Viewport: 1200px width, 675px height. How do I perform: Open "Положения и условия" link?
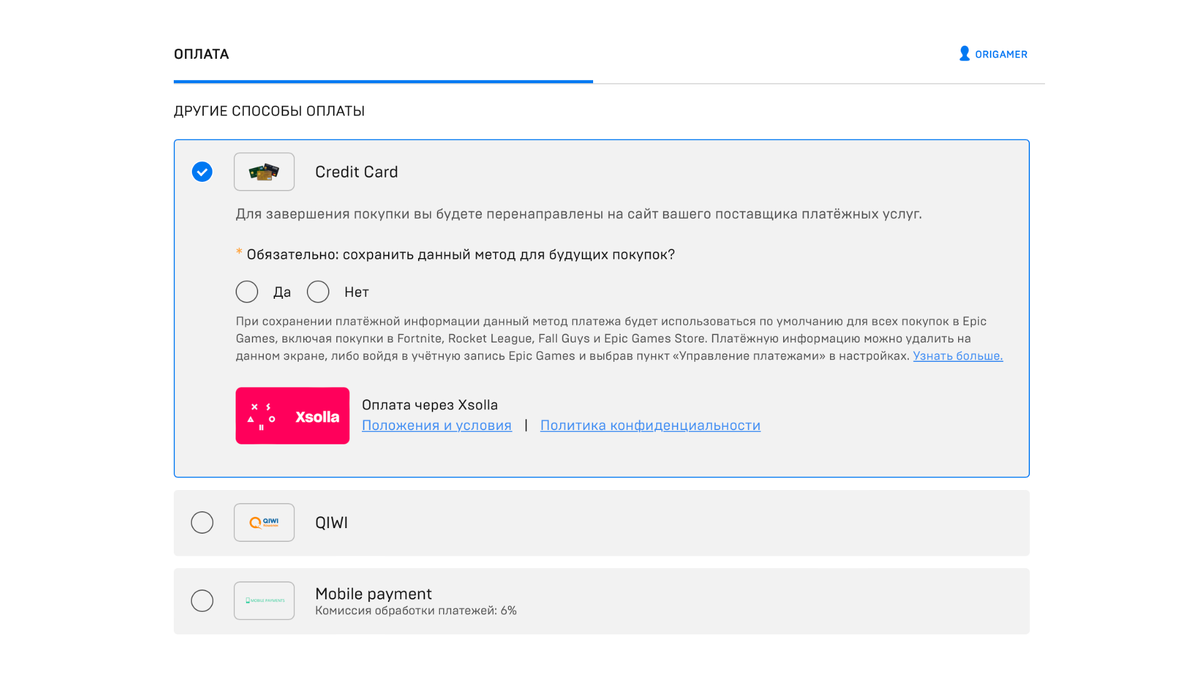tap(436, 426)
